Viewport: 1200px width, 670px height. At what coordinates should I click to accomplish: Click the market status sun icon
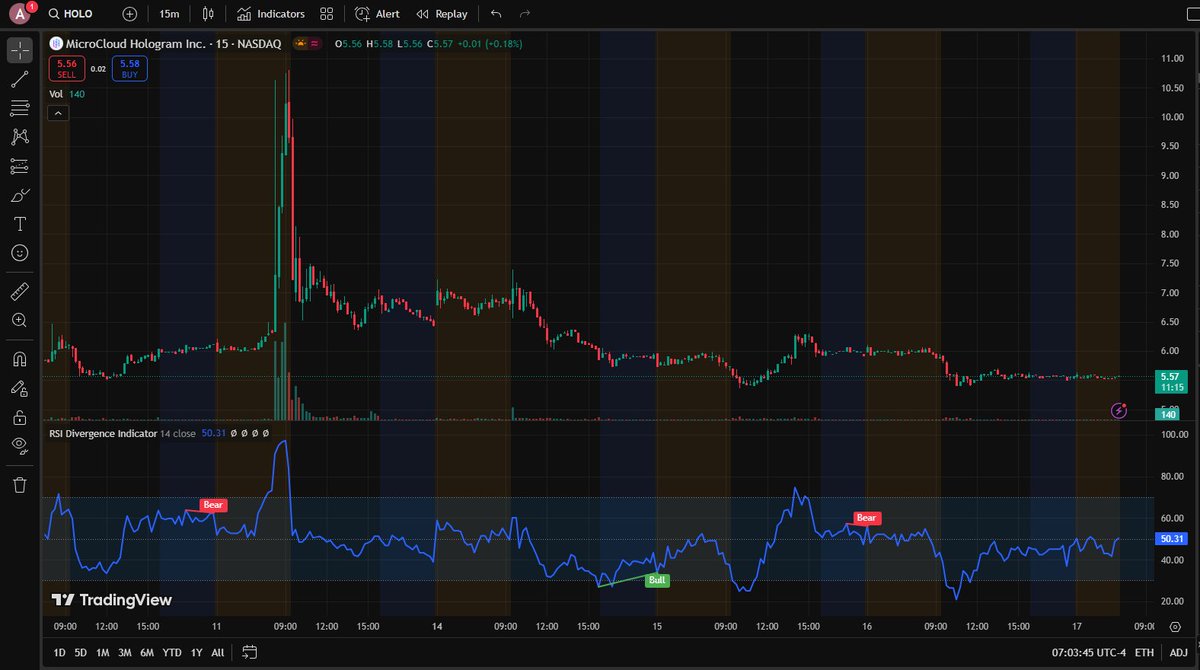click(299, 43)
